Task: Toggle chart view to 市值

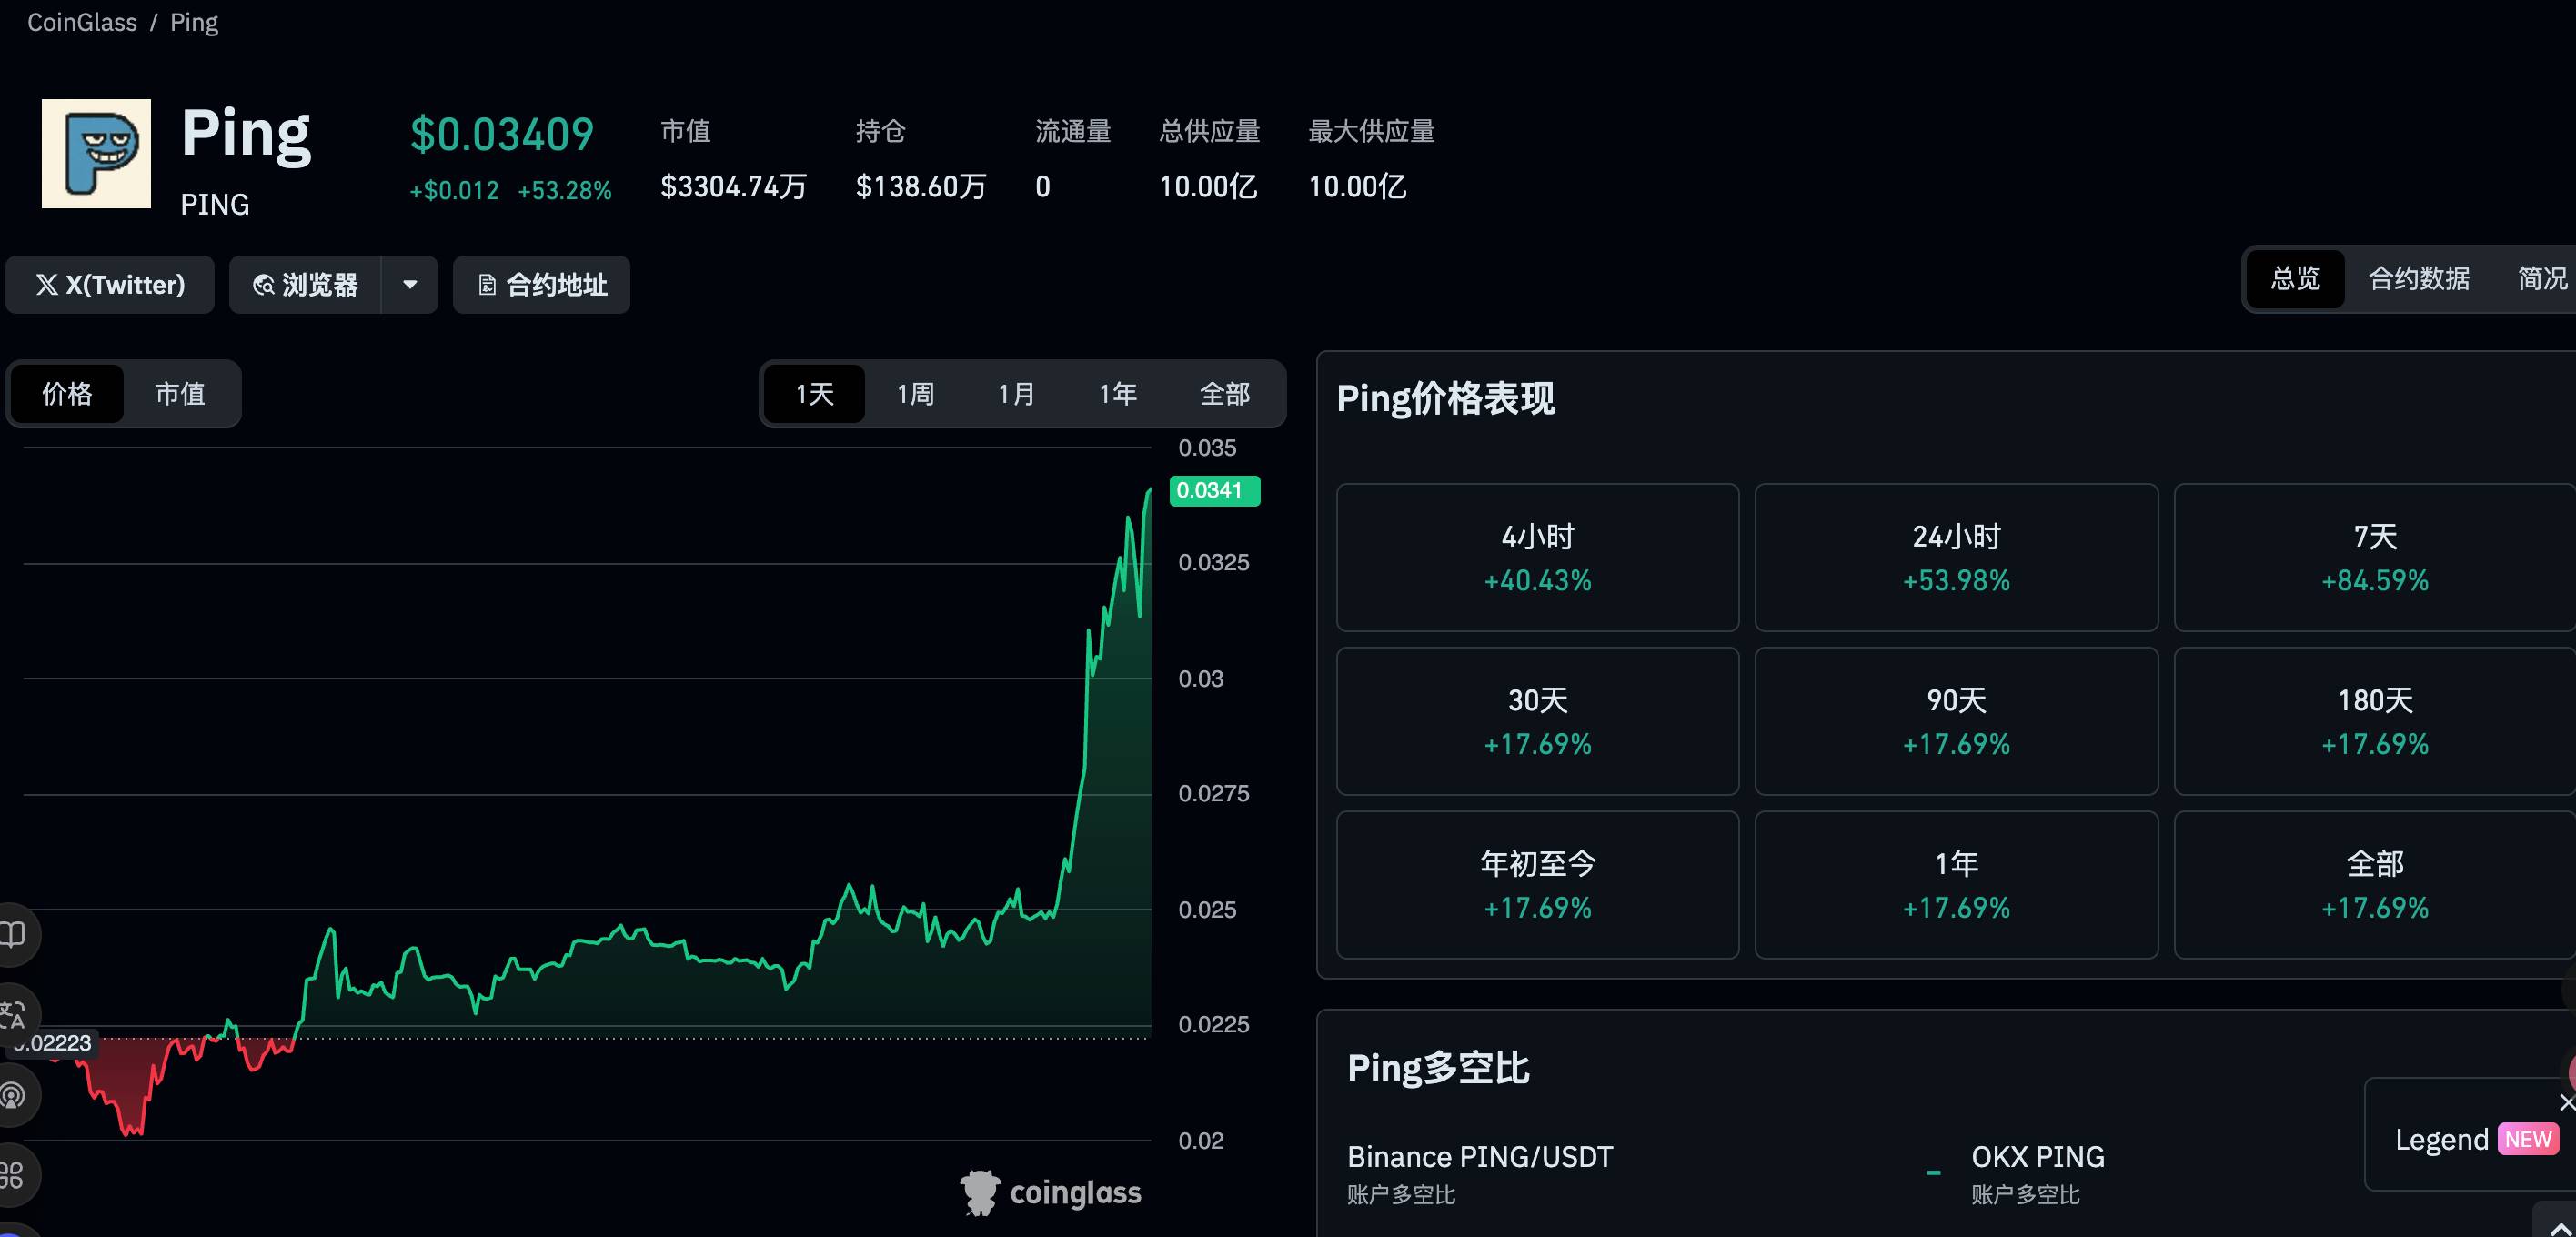Action: [x=180, y=393]
